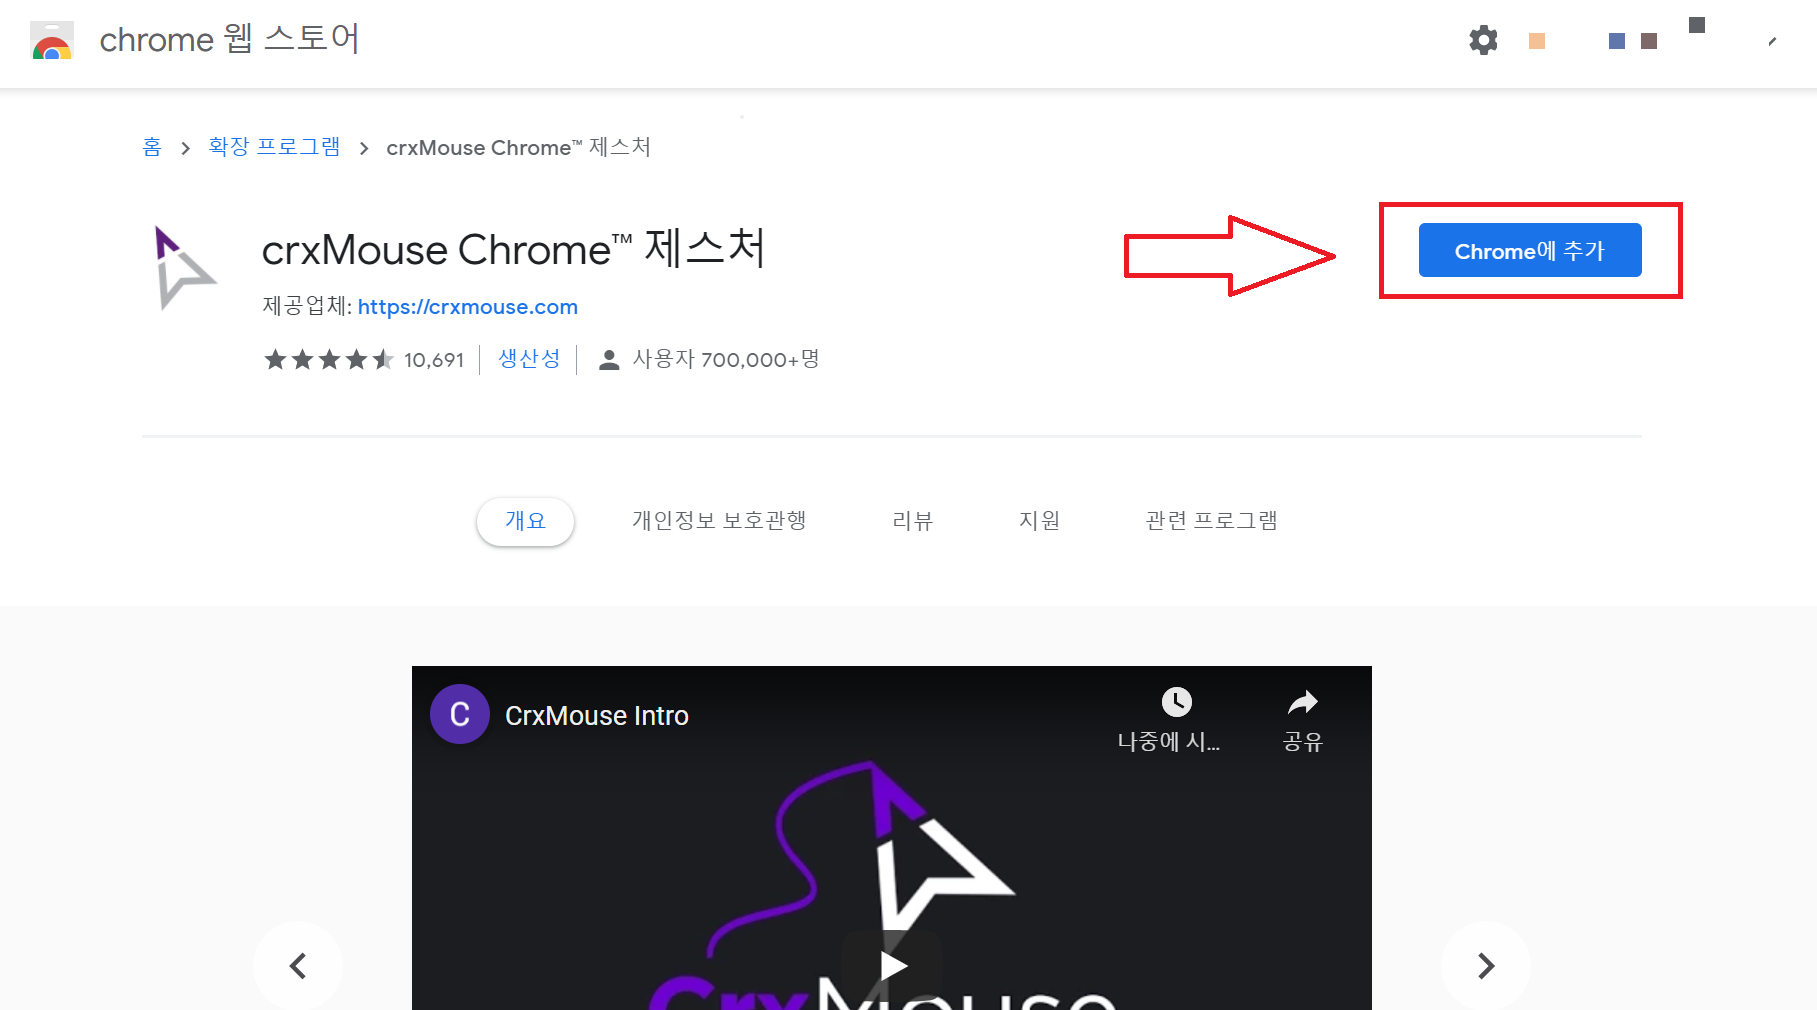The height and width of the screenshot is (1010, 1817).
Task: Click the Chrome에 추가 button
Action: [x=1530, y=250]
